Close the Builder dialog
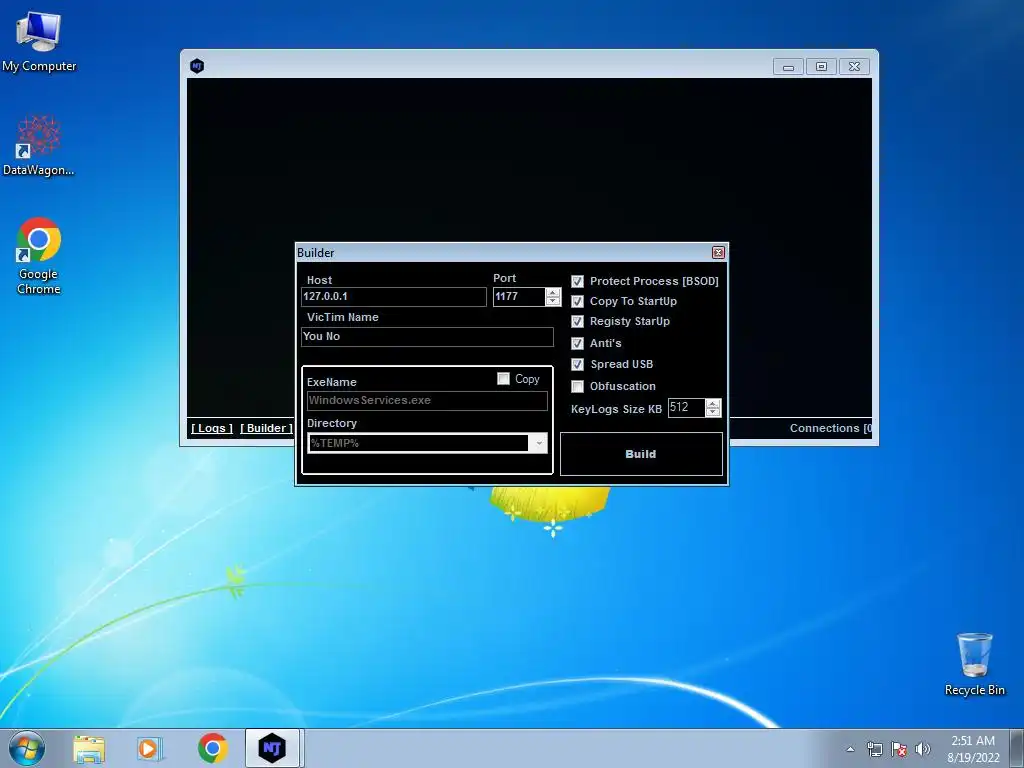 tap(718, 253)
